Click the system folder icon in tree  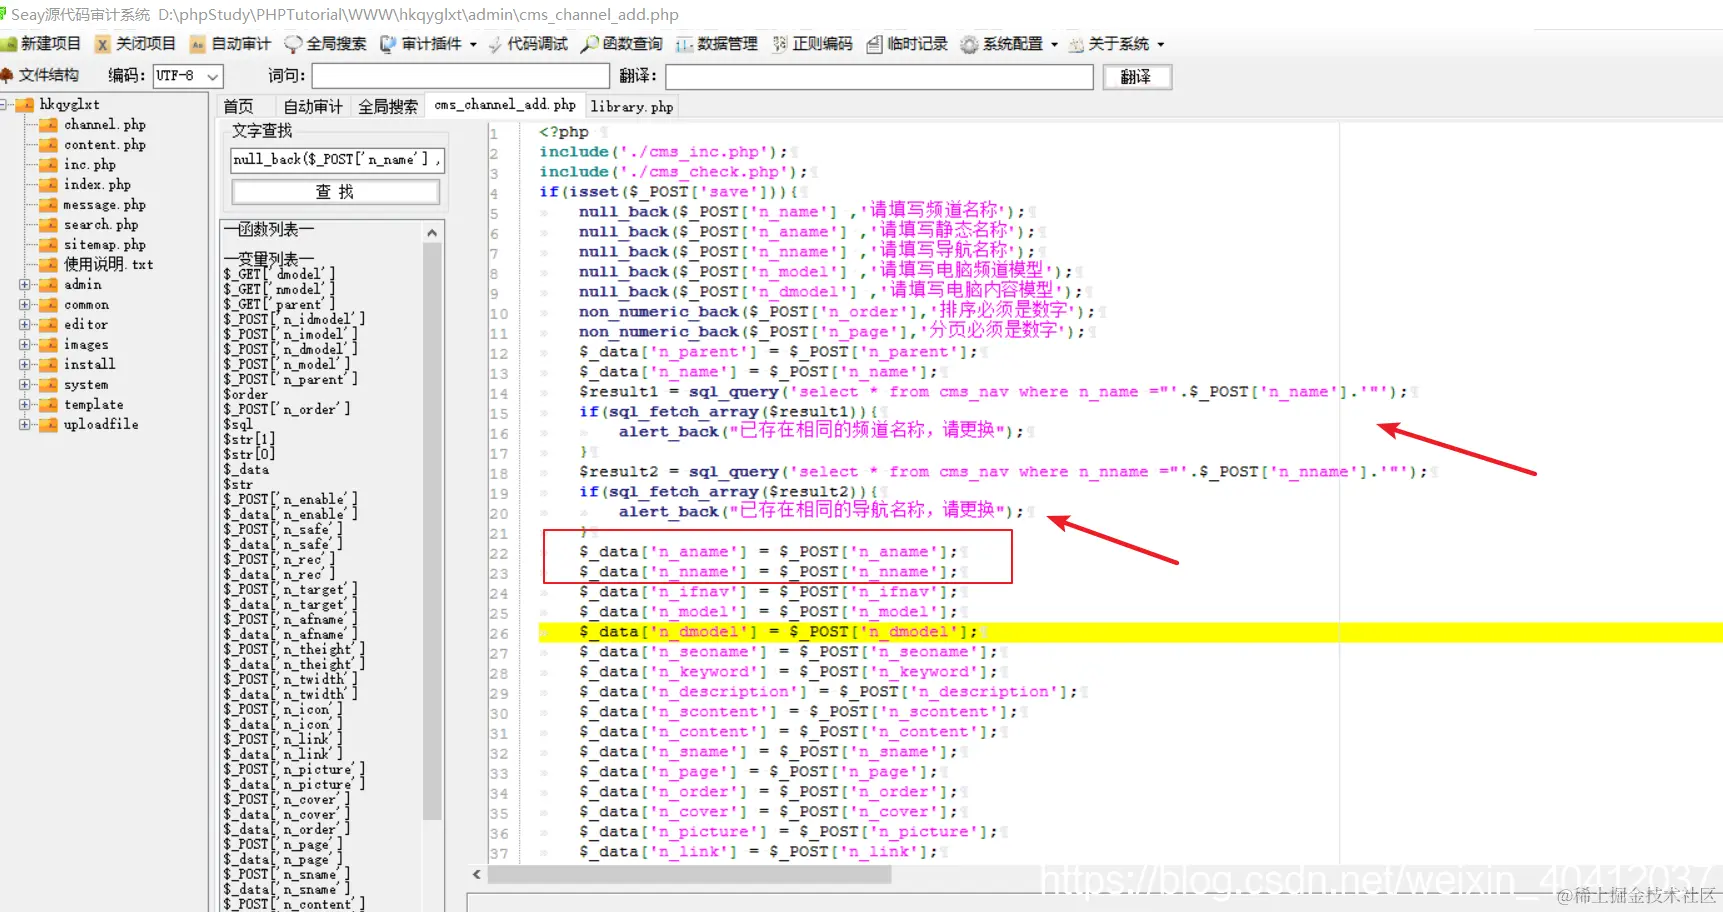coord(48,385)
